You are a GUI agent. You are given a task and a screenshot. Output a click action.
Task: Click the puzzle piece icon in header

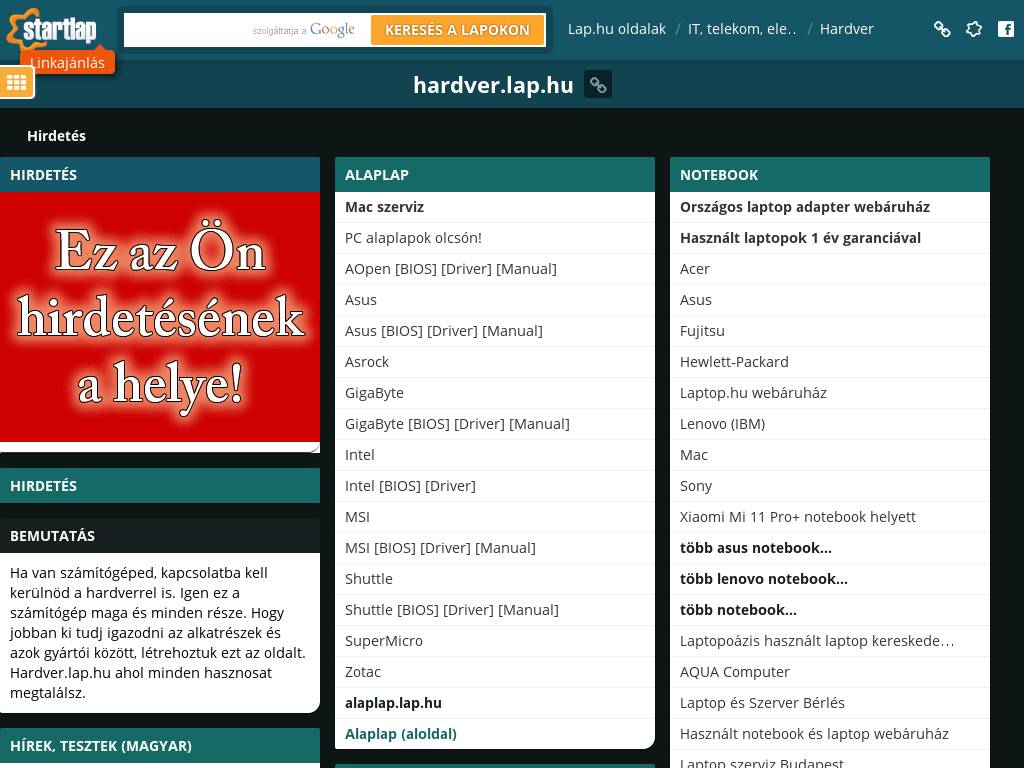(x=974, y=29)
